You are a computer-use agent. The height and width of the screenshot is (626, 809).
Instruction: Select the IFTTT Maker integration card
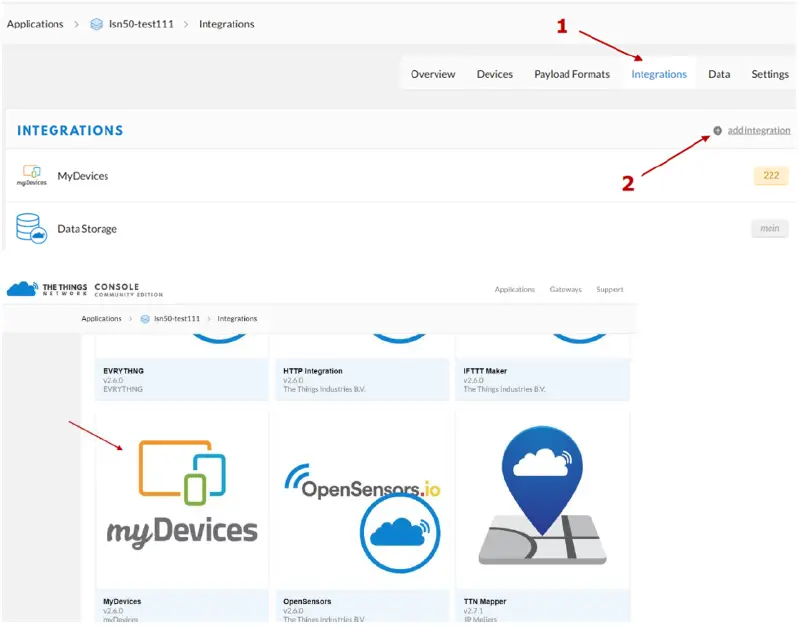coord(542,367)
